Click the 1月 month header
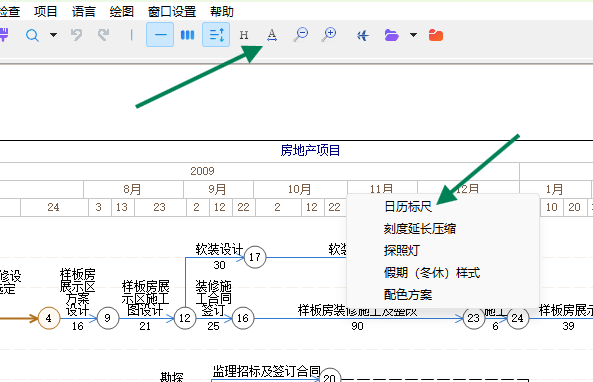Image resolution: width=593 pixels, height=382 pixels. (x=554, y=189)
